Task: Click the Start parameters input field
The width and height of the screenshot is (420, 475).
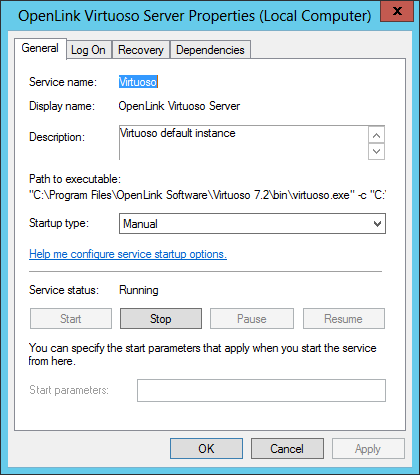Action: [x=261, y=390]
